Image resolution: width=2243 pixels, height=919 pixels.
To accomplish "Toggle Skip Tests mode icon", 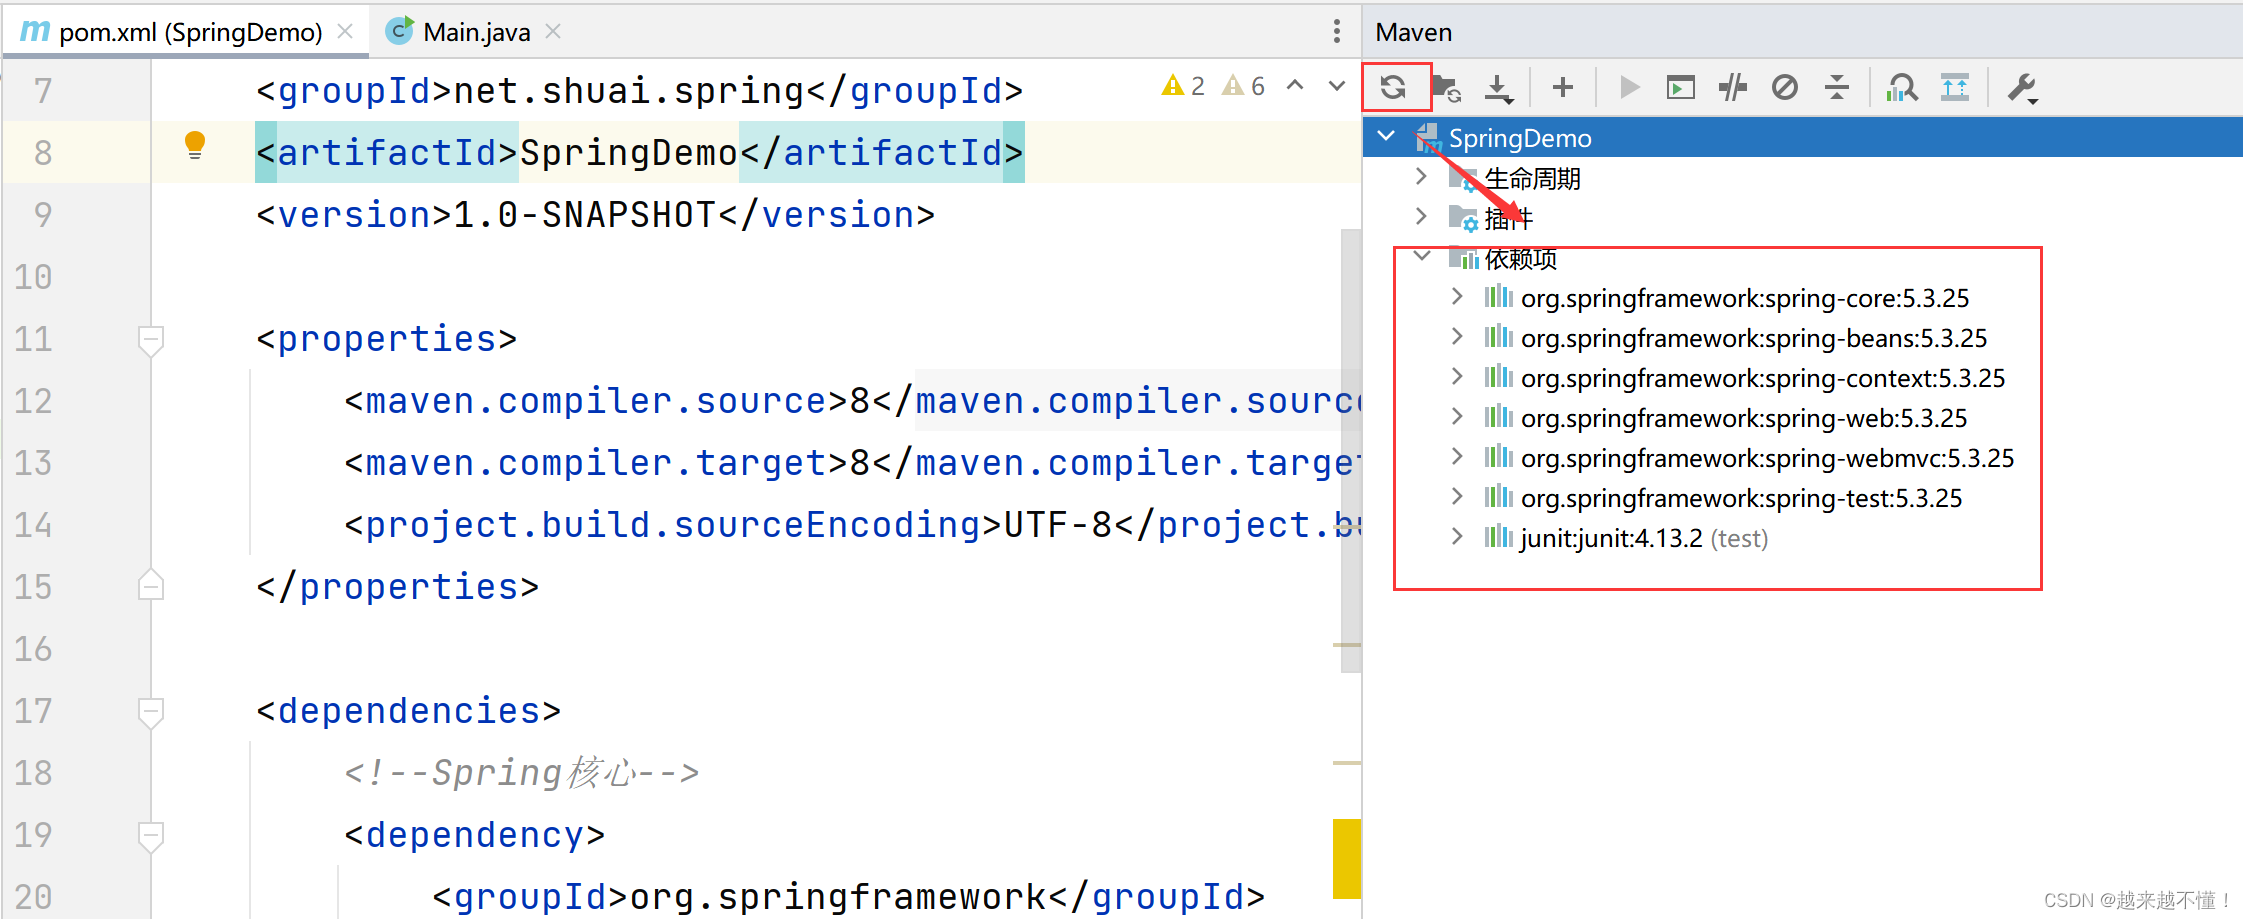I will click(1785, 88).
